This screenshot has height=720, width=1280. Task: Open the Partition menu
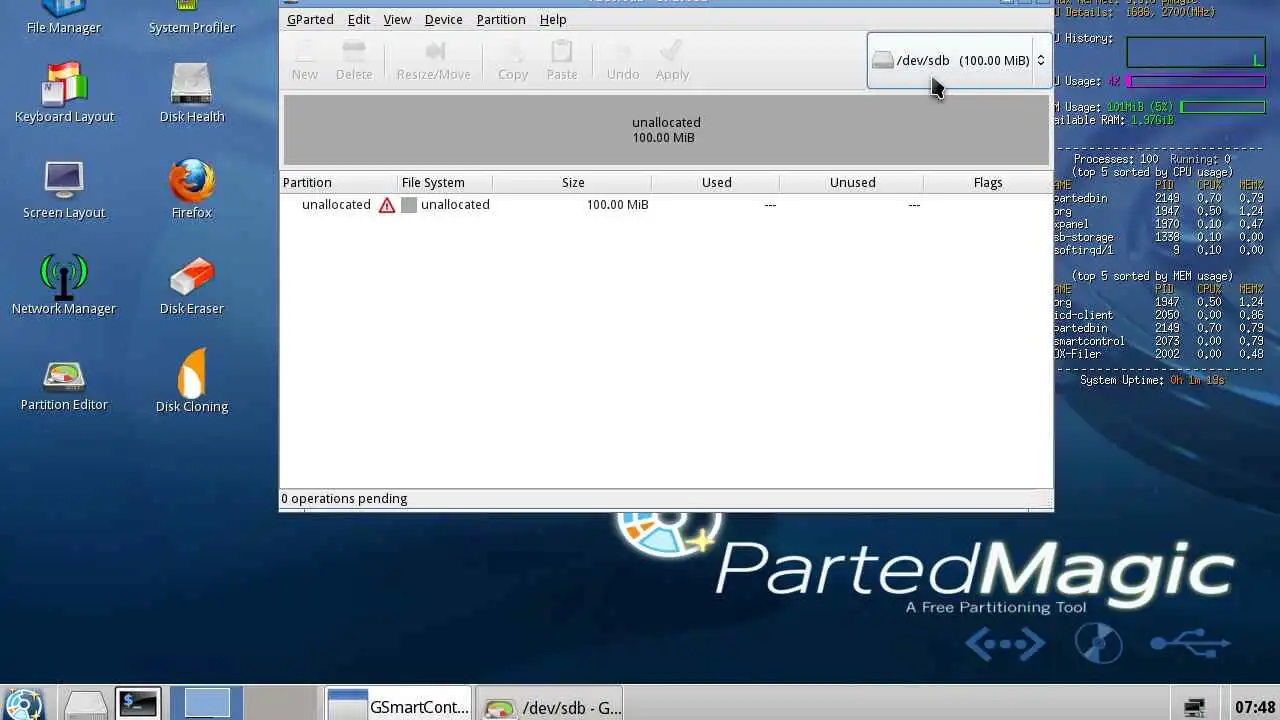[501, 19]
